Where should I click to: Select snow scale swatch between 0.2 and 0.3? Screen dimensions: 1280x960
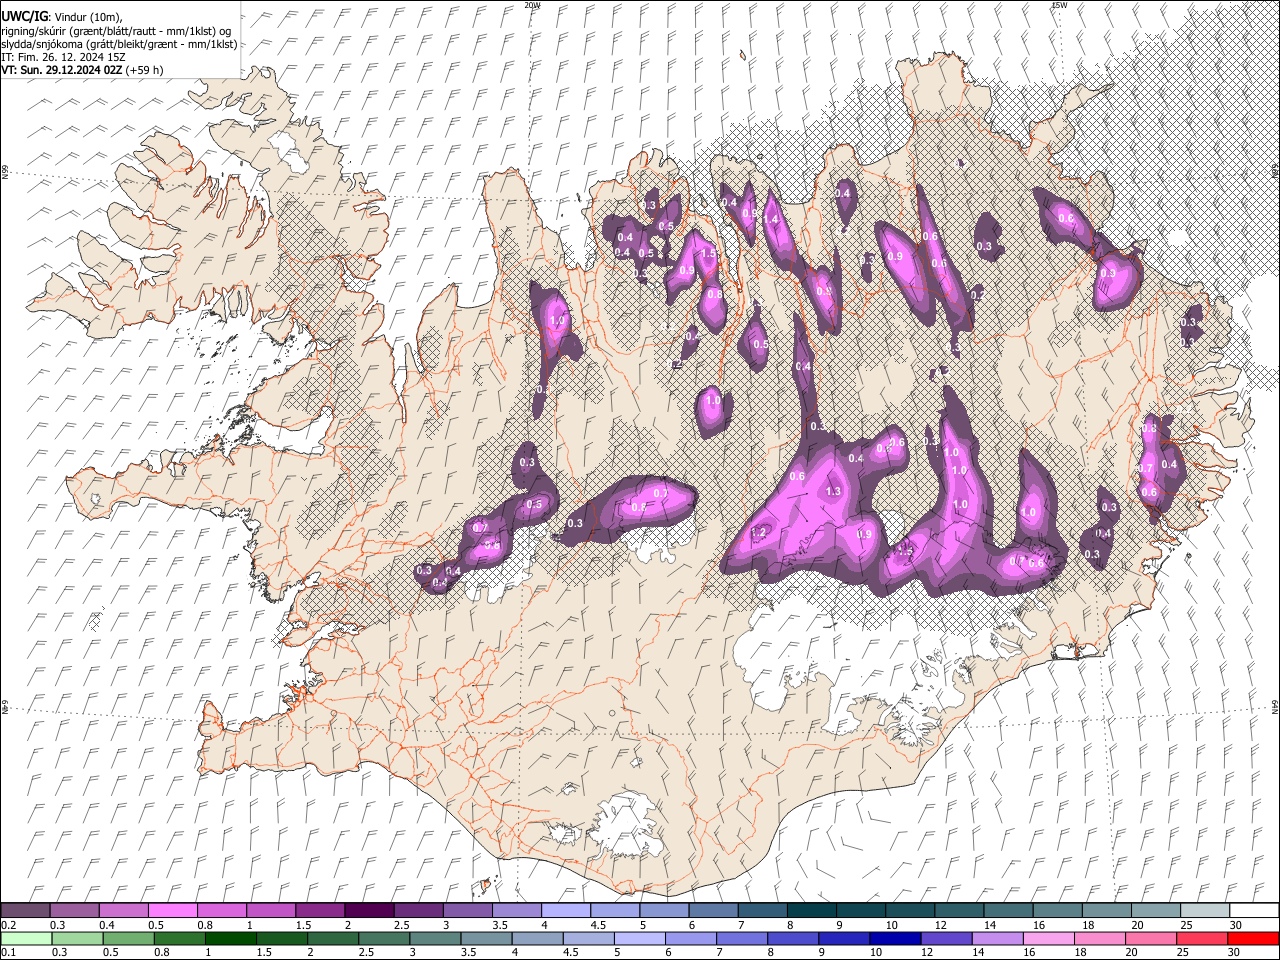(25, 910)
